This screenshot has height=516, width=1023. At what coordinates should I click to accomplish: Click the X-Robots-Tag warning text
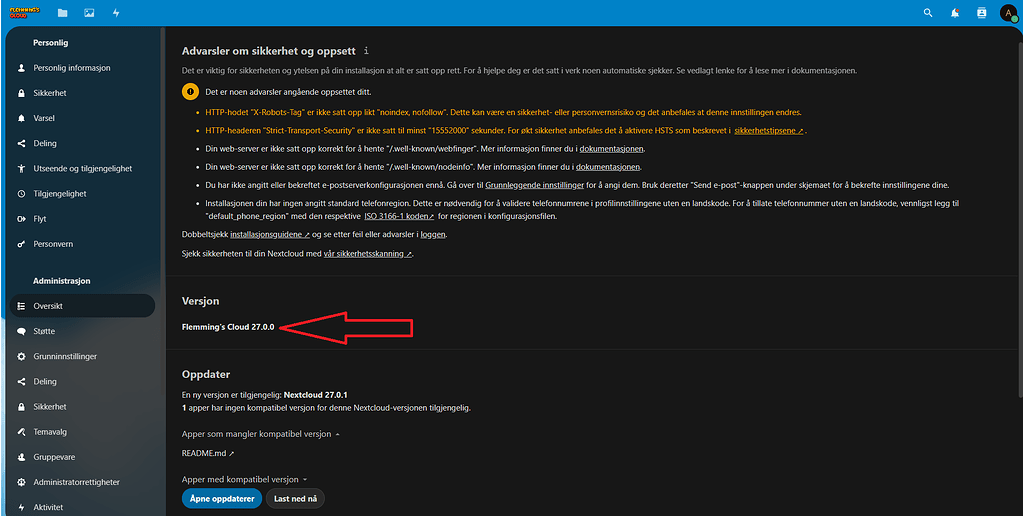tap(503, 112)
